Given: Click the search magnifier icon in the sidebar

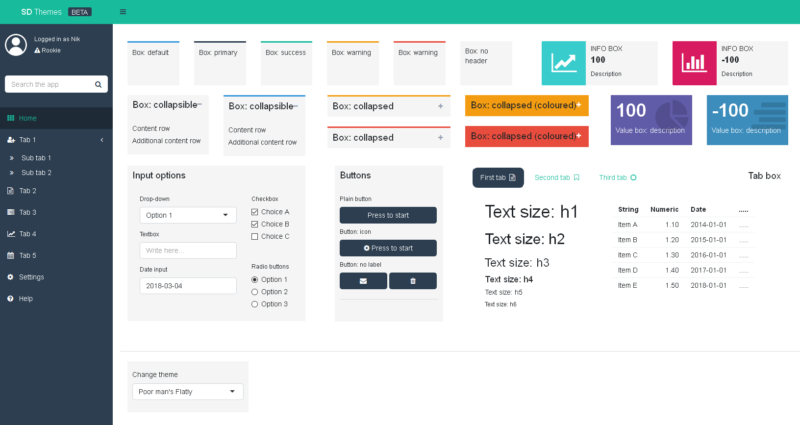Looking at the screenshot, I should click(100, 85).
